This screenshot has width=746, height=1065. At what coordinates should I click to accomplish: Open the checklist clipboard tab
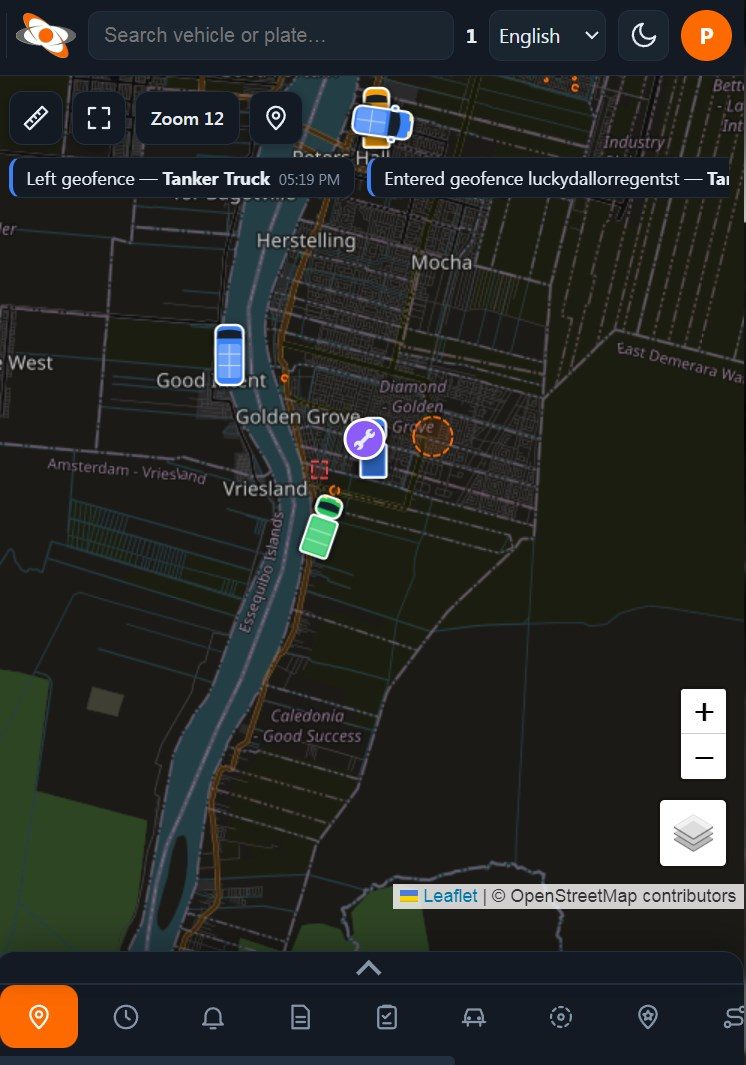point(387,1017)
